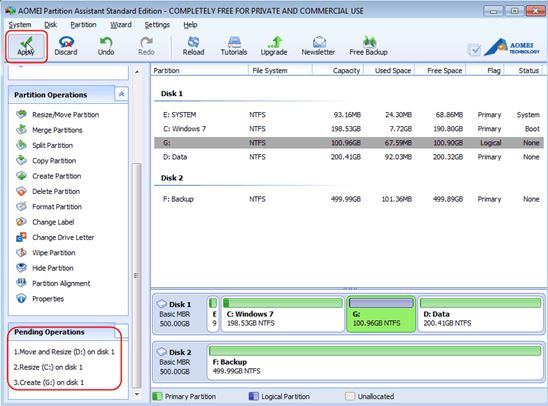Select pending operation Resize (C:)

(48, 367)
